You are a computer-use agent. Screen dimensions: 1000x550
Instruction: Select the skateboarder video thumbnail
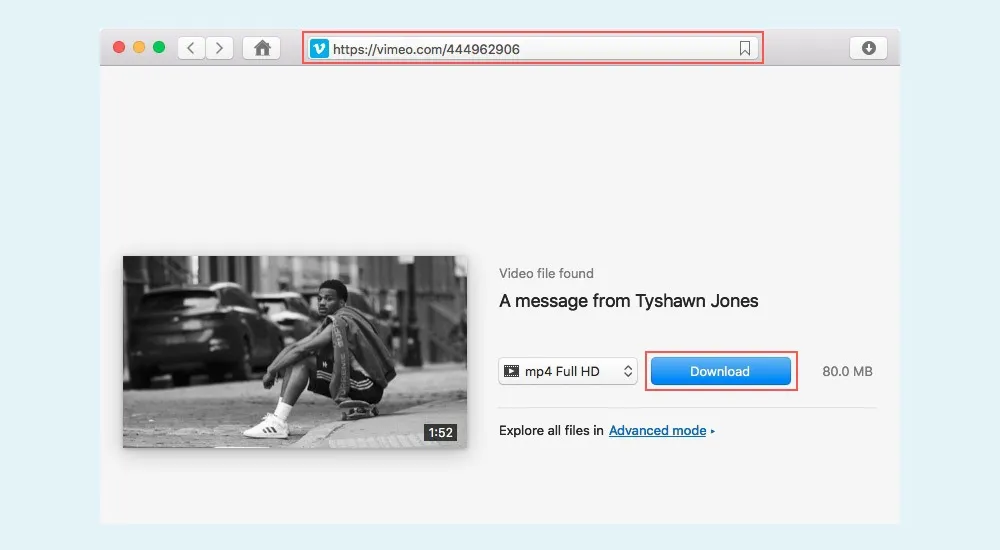coord(294,350)
